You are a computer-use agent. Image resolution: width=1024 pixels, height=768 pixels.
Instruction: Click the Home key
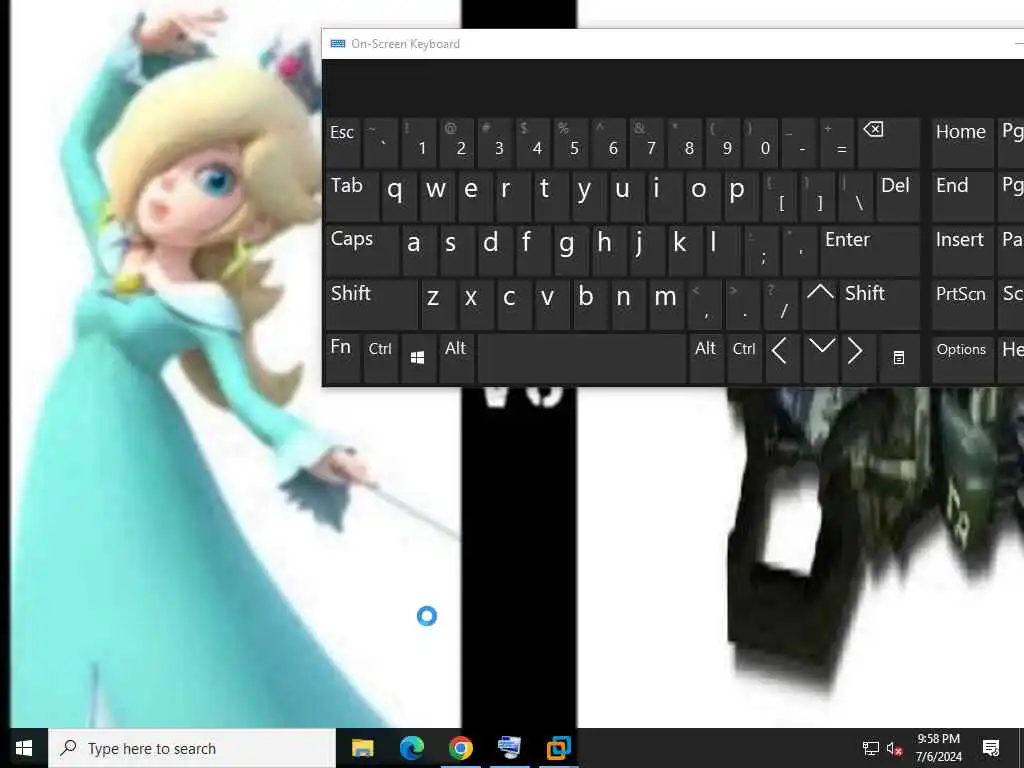(x=963, y=142)
